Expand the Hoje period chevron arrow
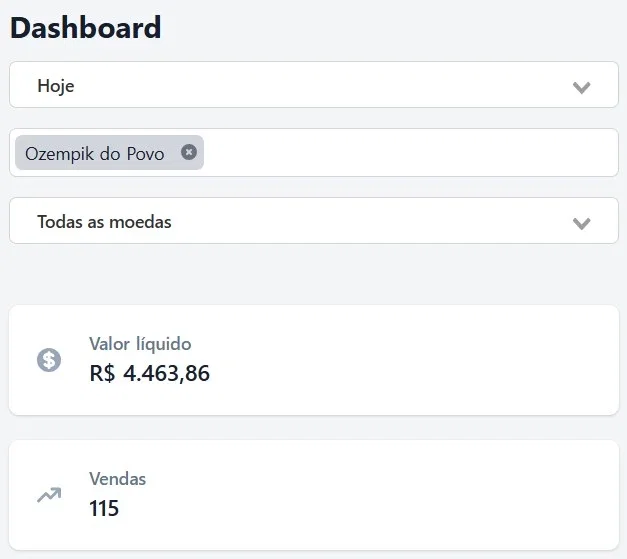This screenshot has height=559, width=627. (582, 87)
